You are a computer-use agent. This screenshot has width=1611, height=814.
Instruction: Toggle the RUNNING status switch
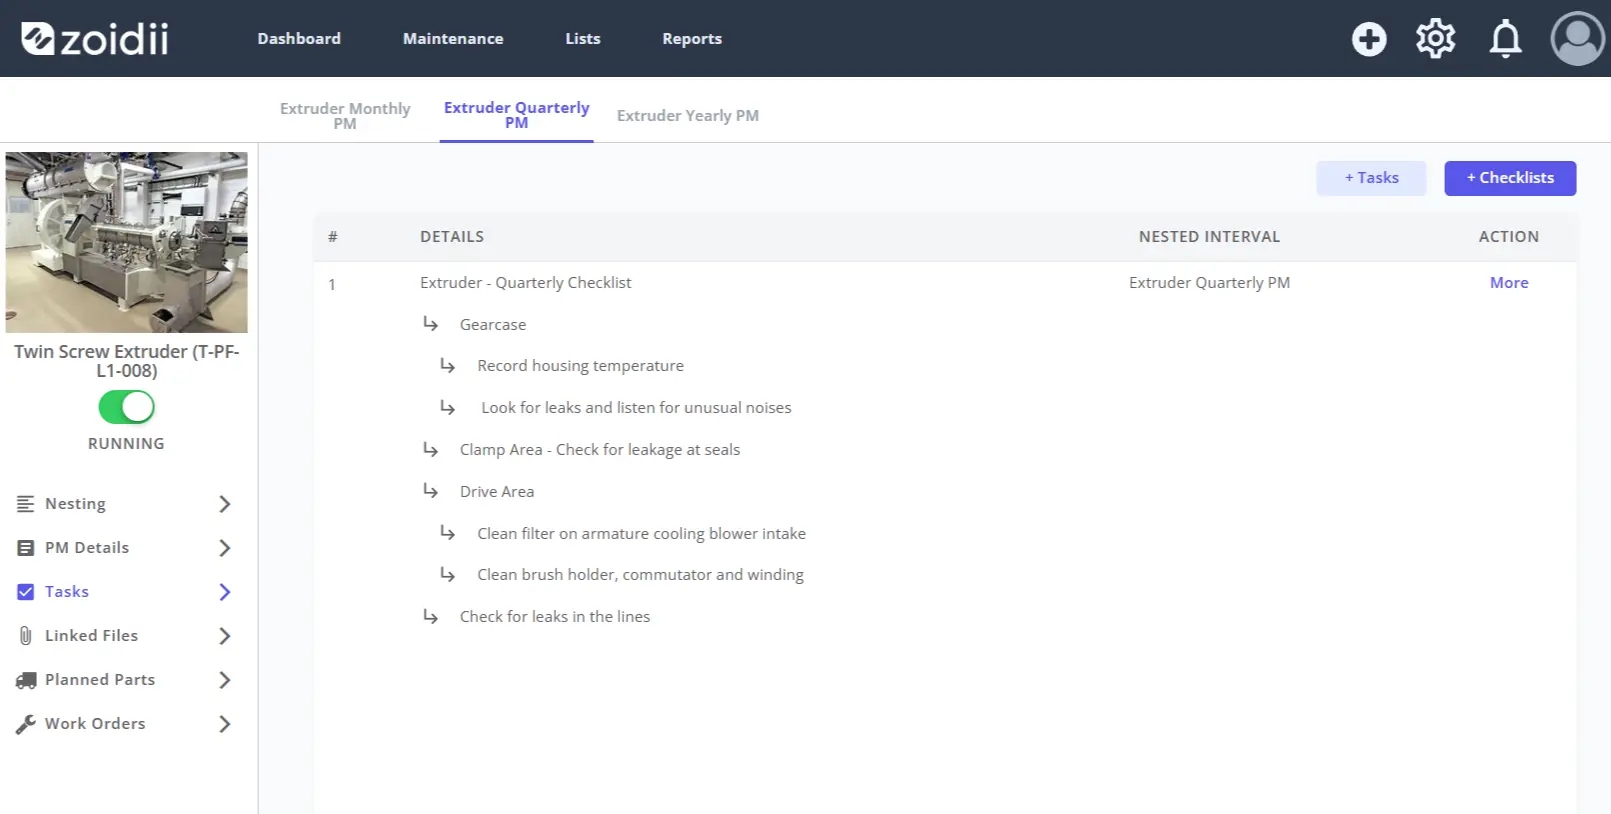coord(126,407)
